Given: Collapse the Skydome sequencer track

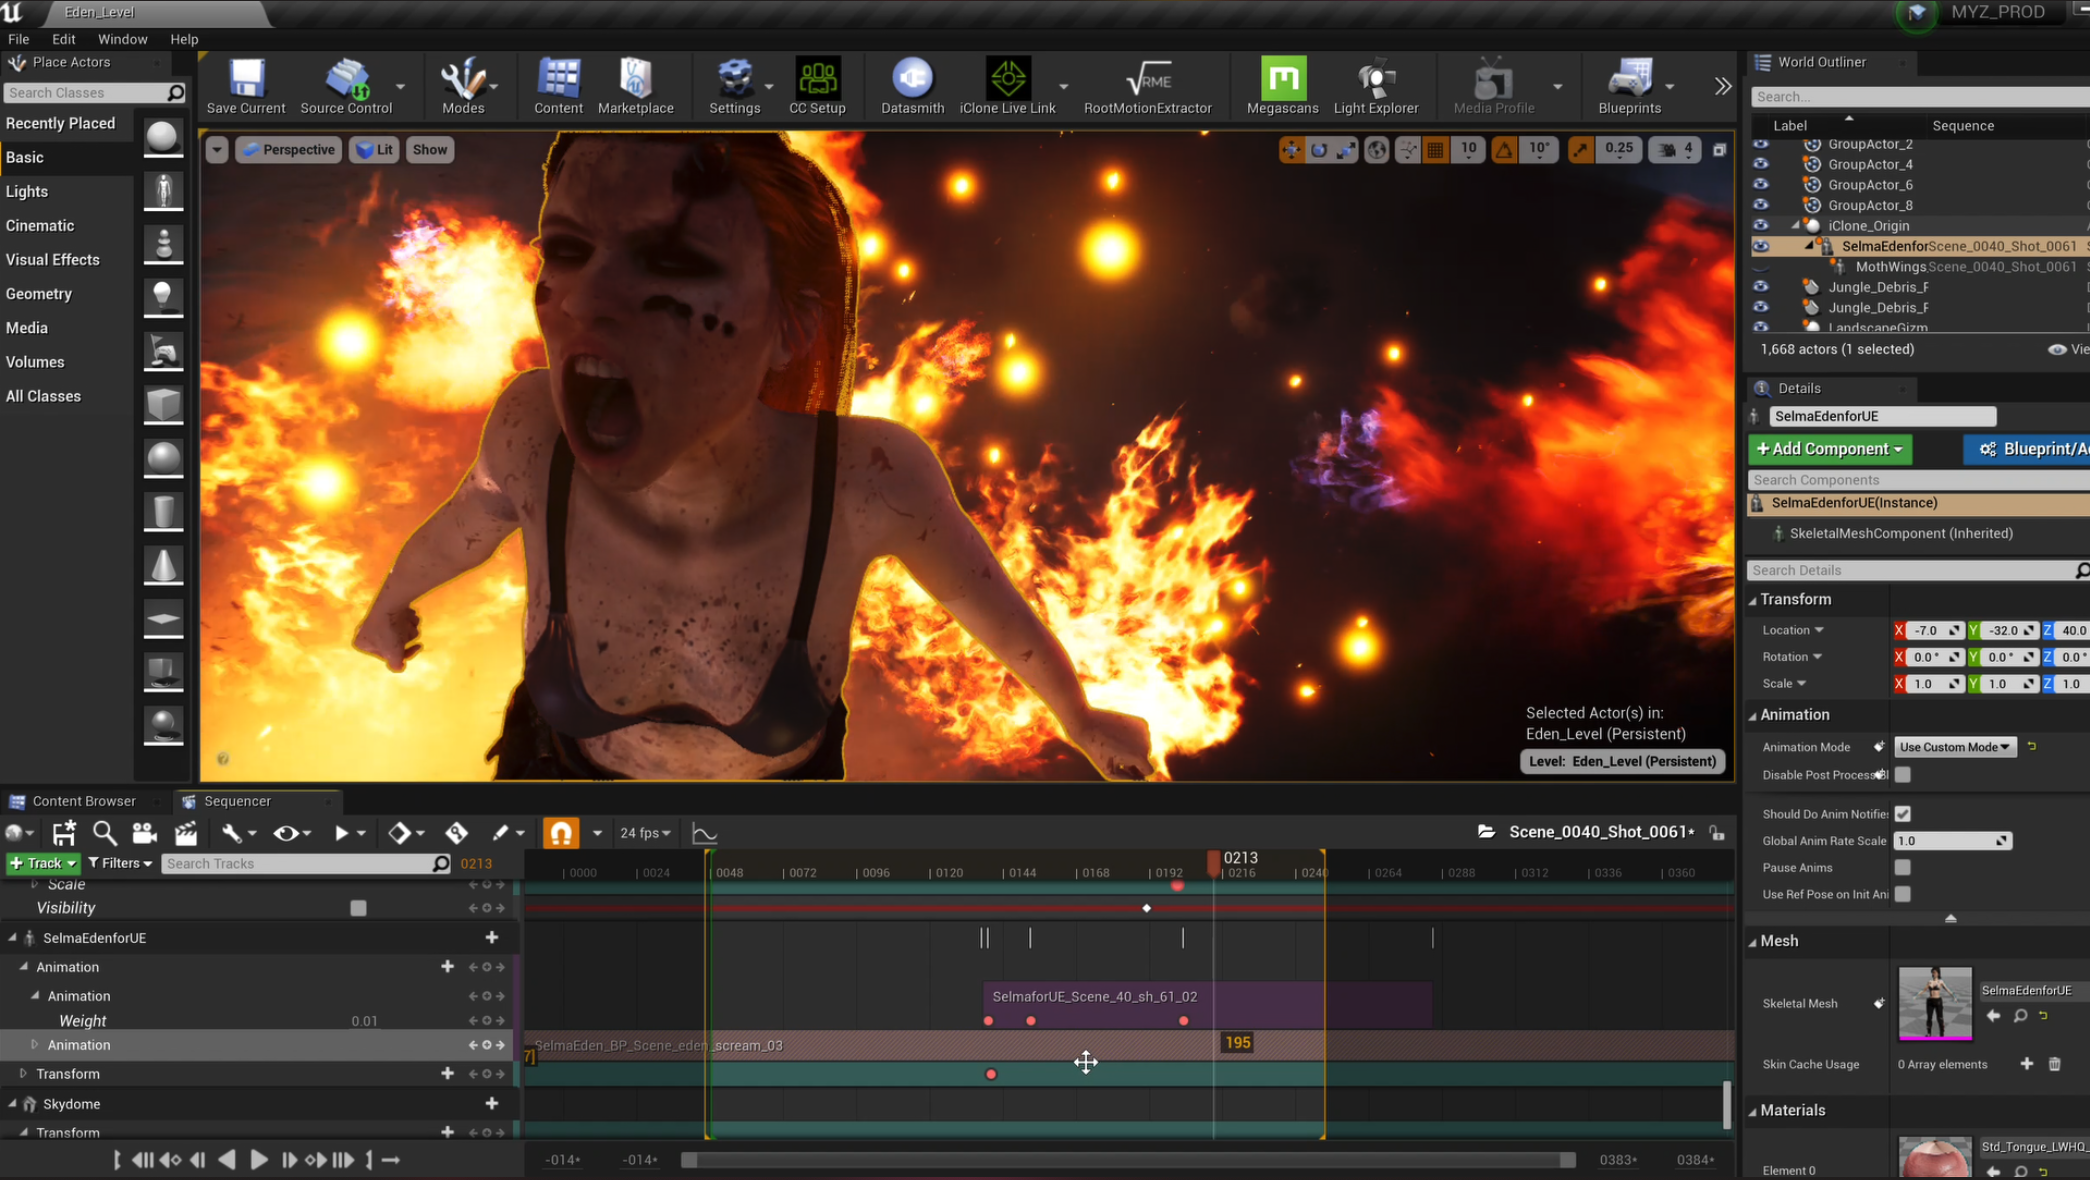Looking at the screenshot, I should coord(12,1104).
